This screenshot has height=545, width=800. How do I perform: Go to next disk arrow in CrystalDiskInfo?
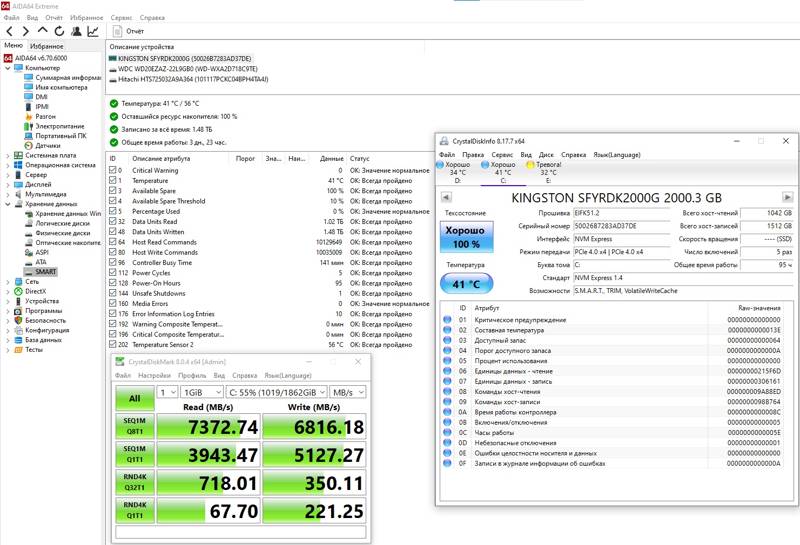click(x=787, y=197)
